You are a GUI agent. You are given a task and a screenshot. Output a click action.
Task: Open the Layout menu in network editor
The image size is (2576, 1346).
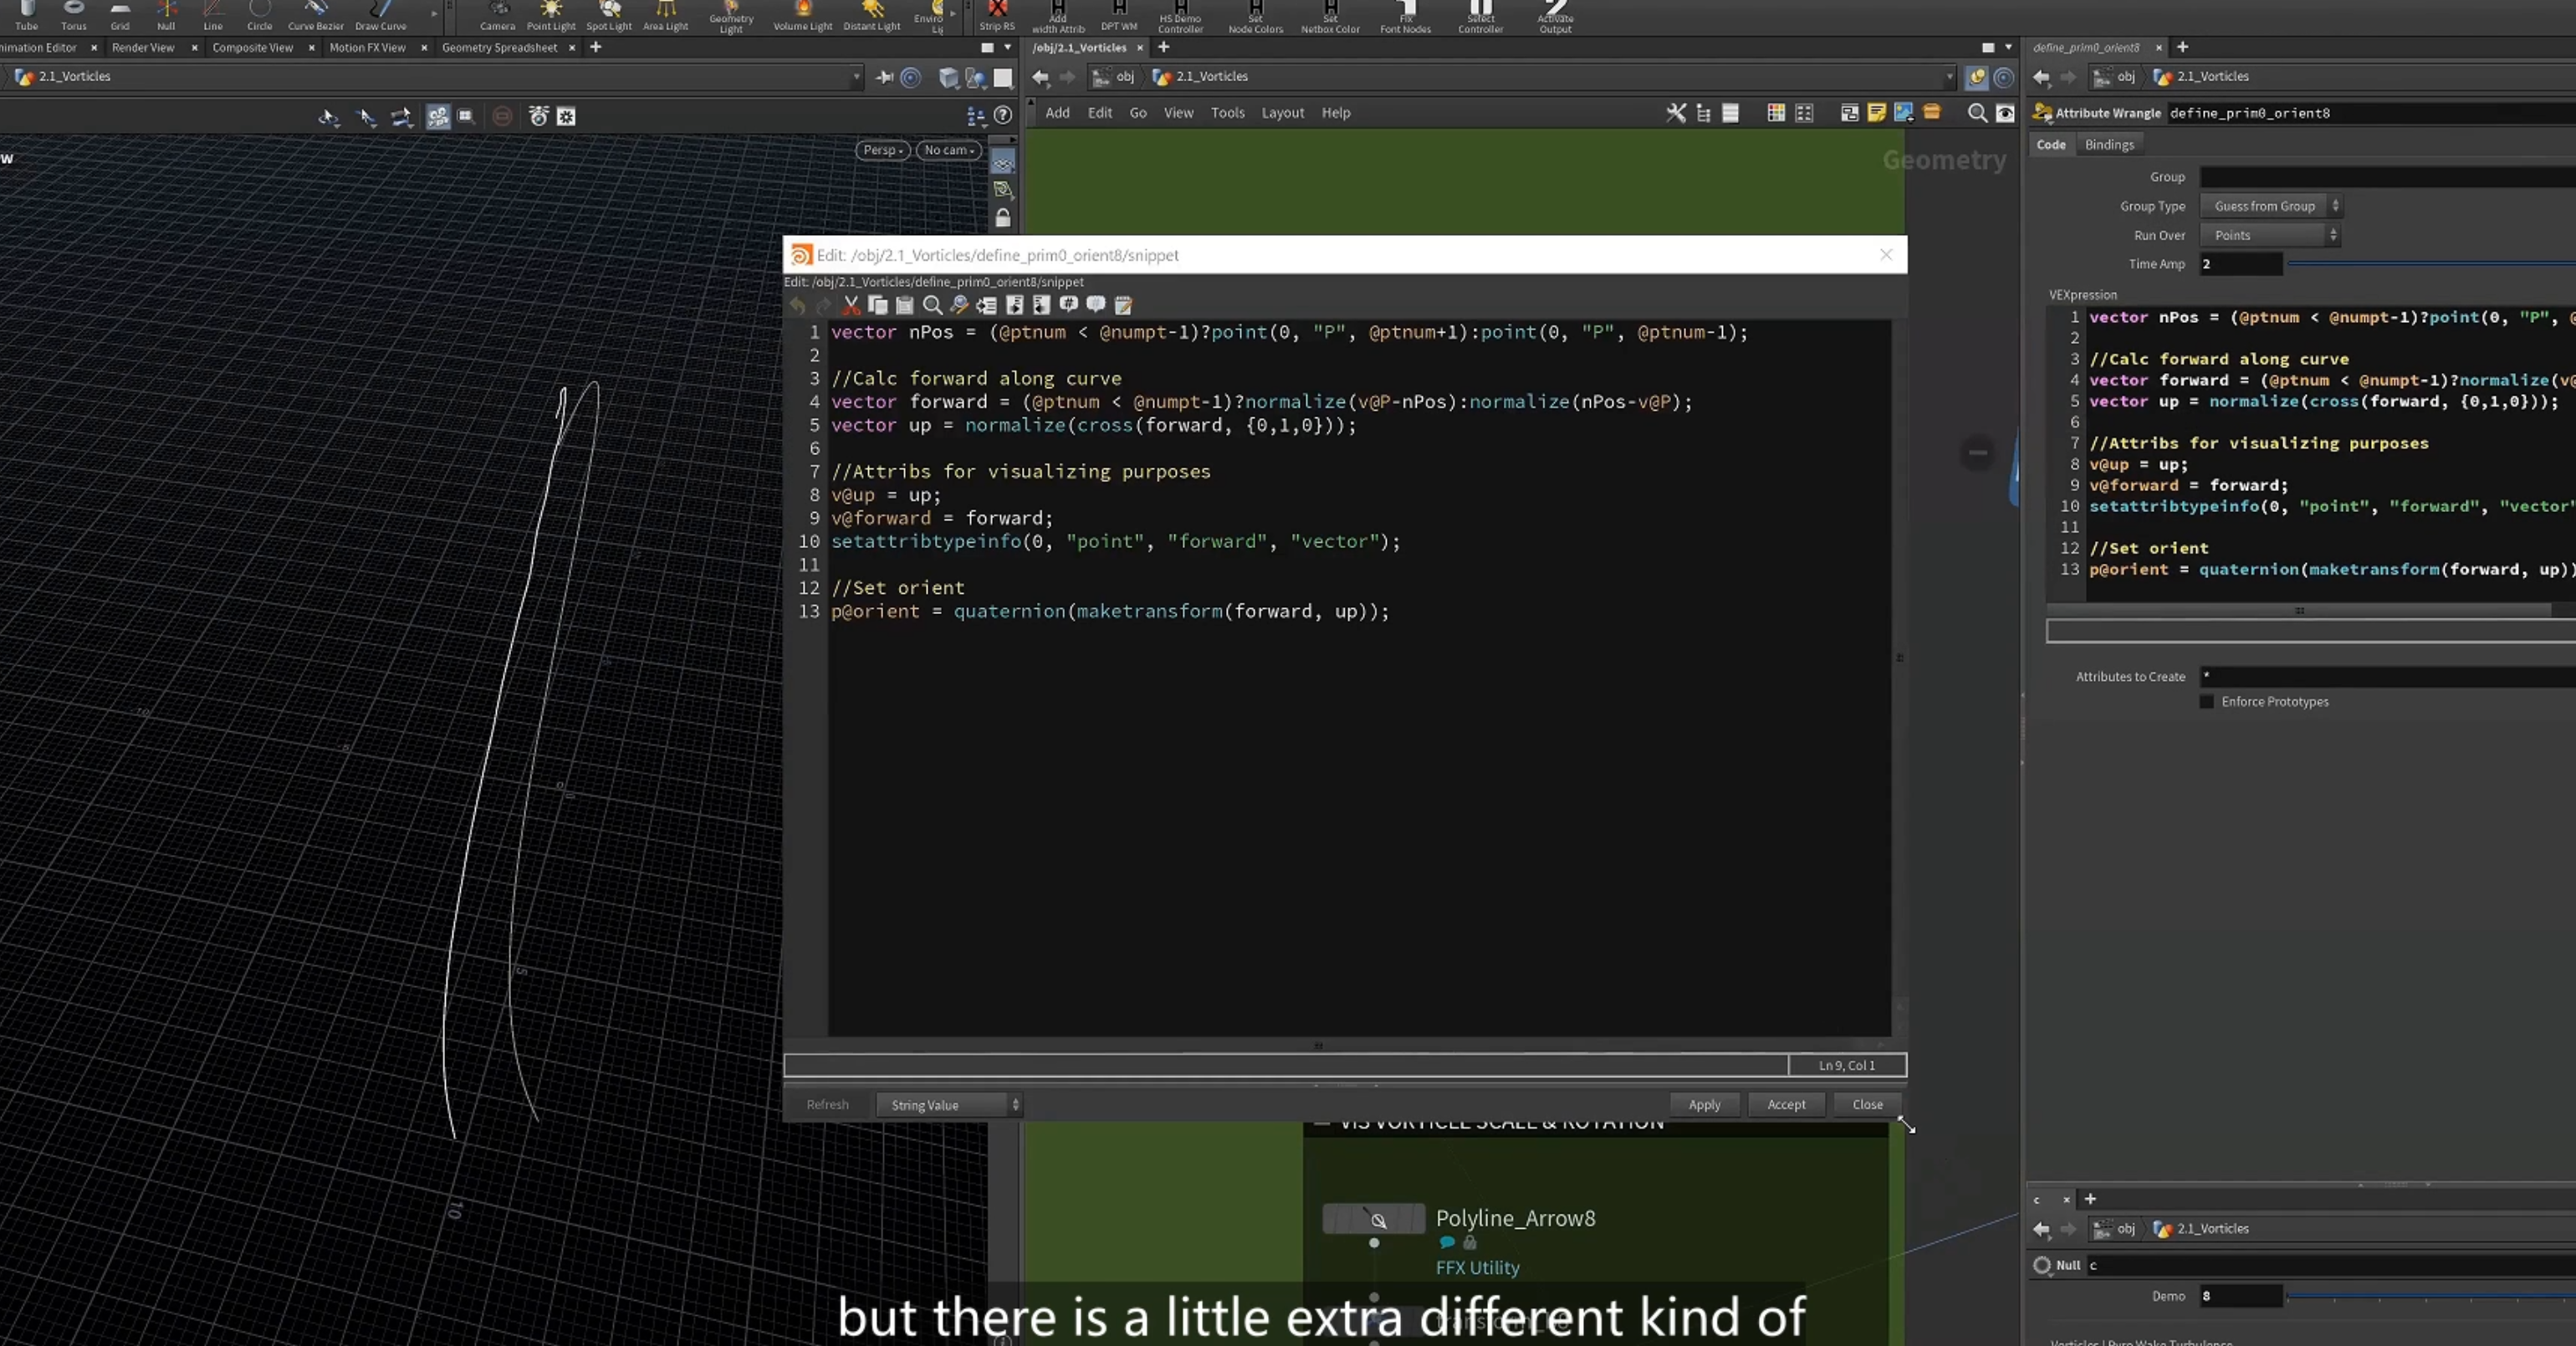pos(1282,113)
